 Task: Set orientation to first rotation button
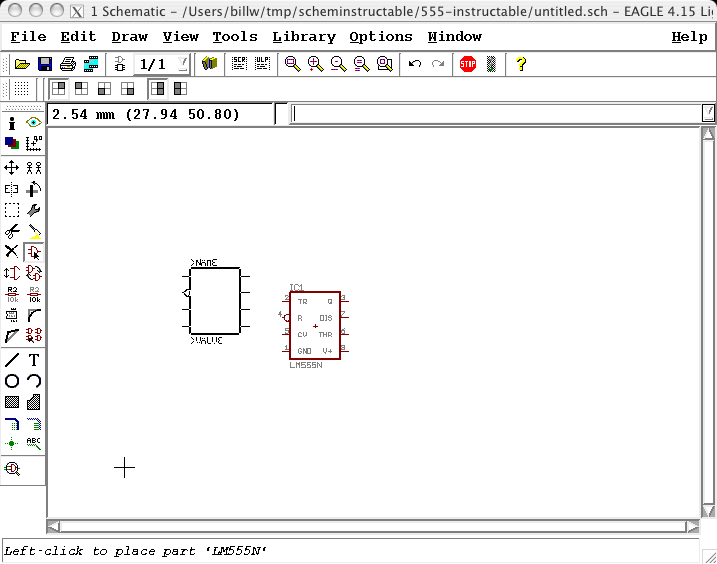[x=59, y=88]
